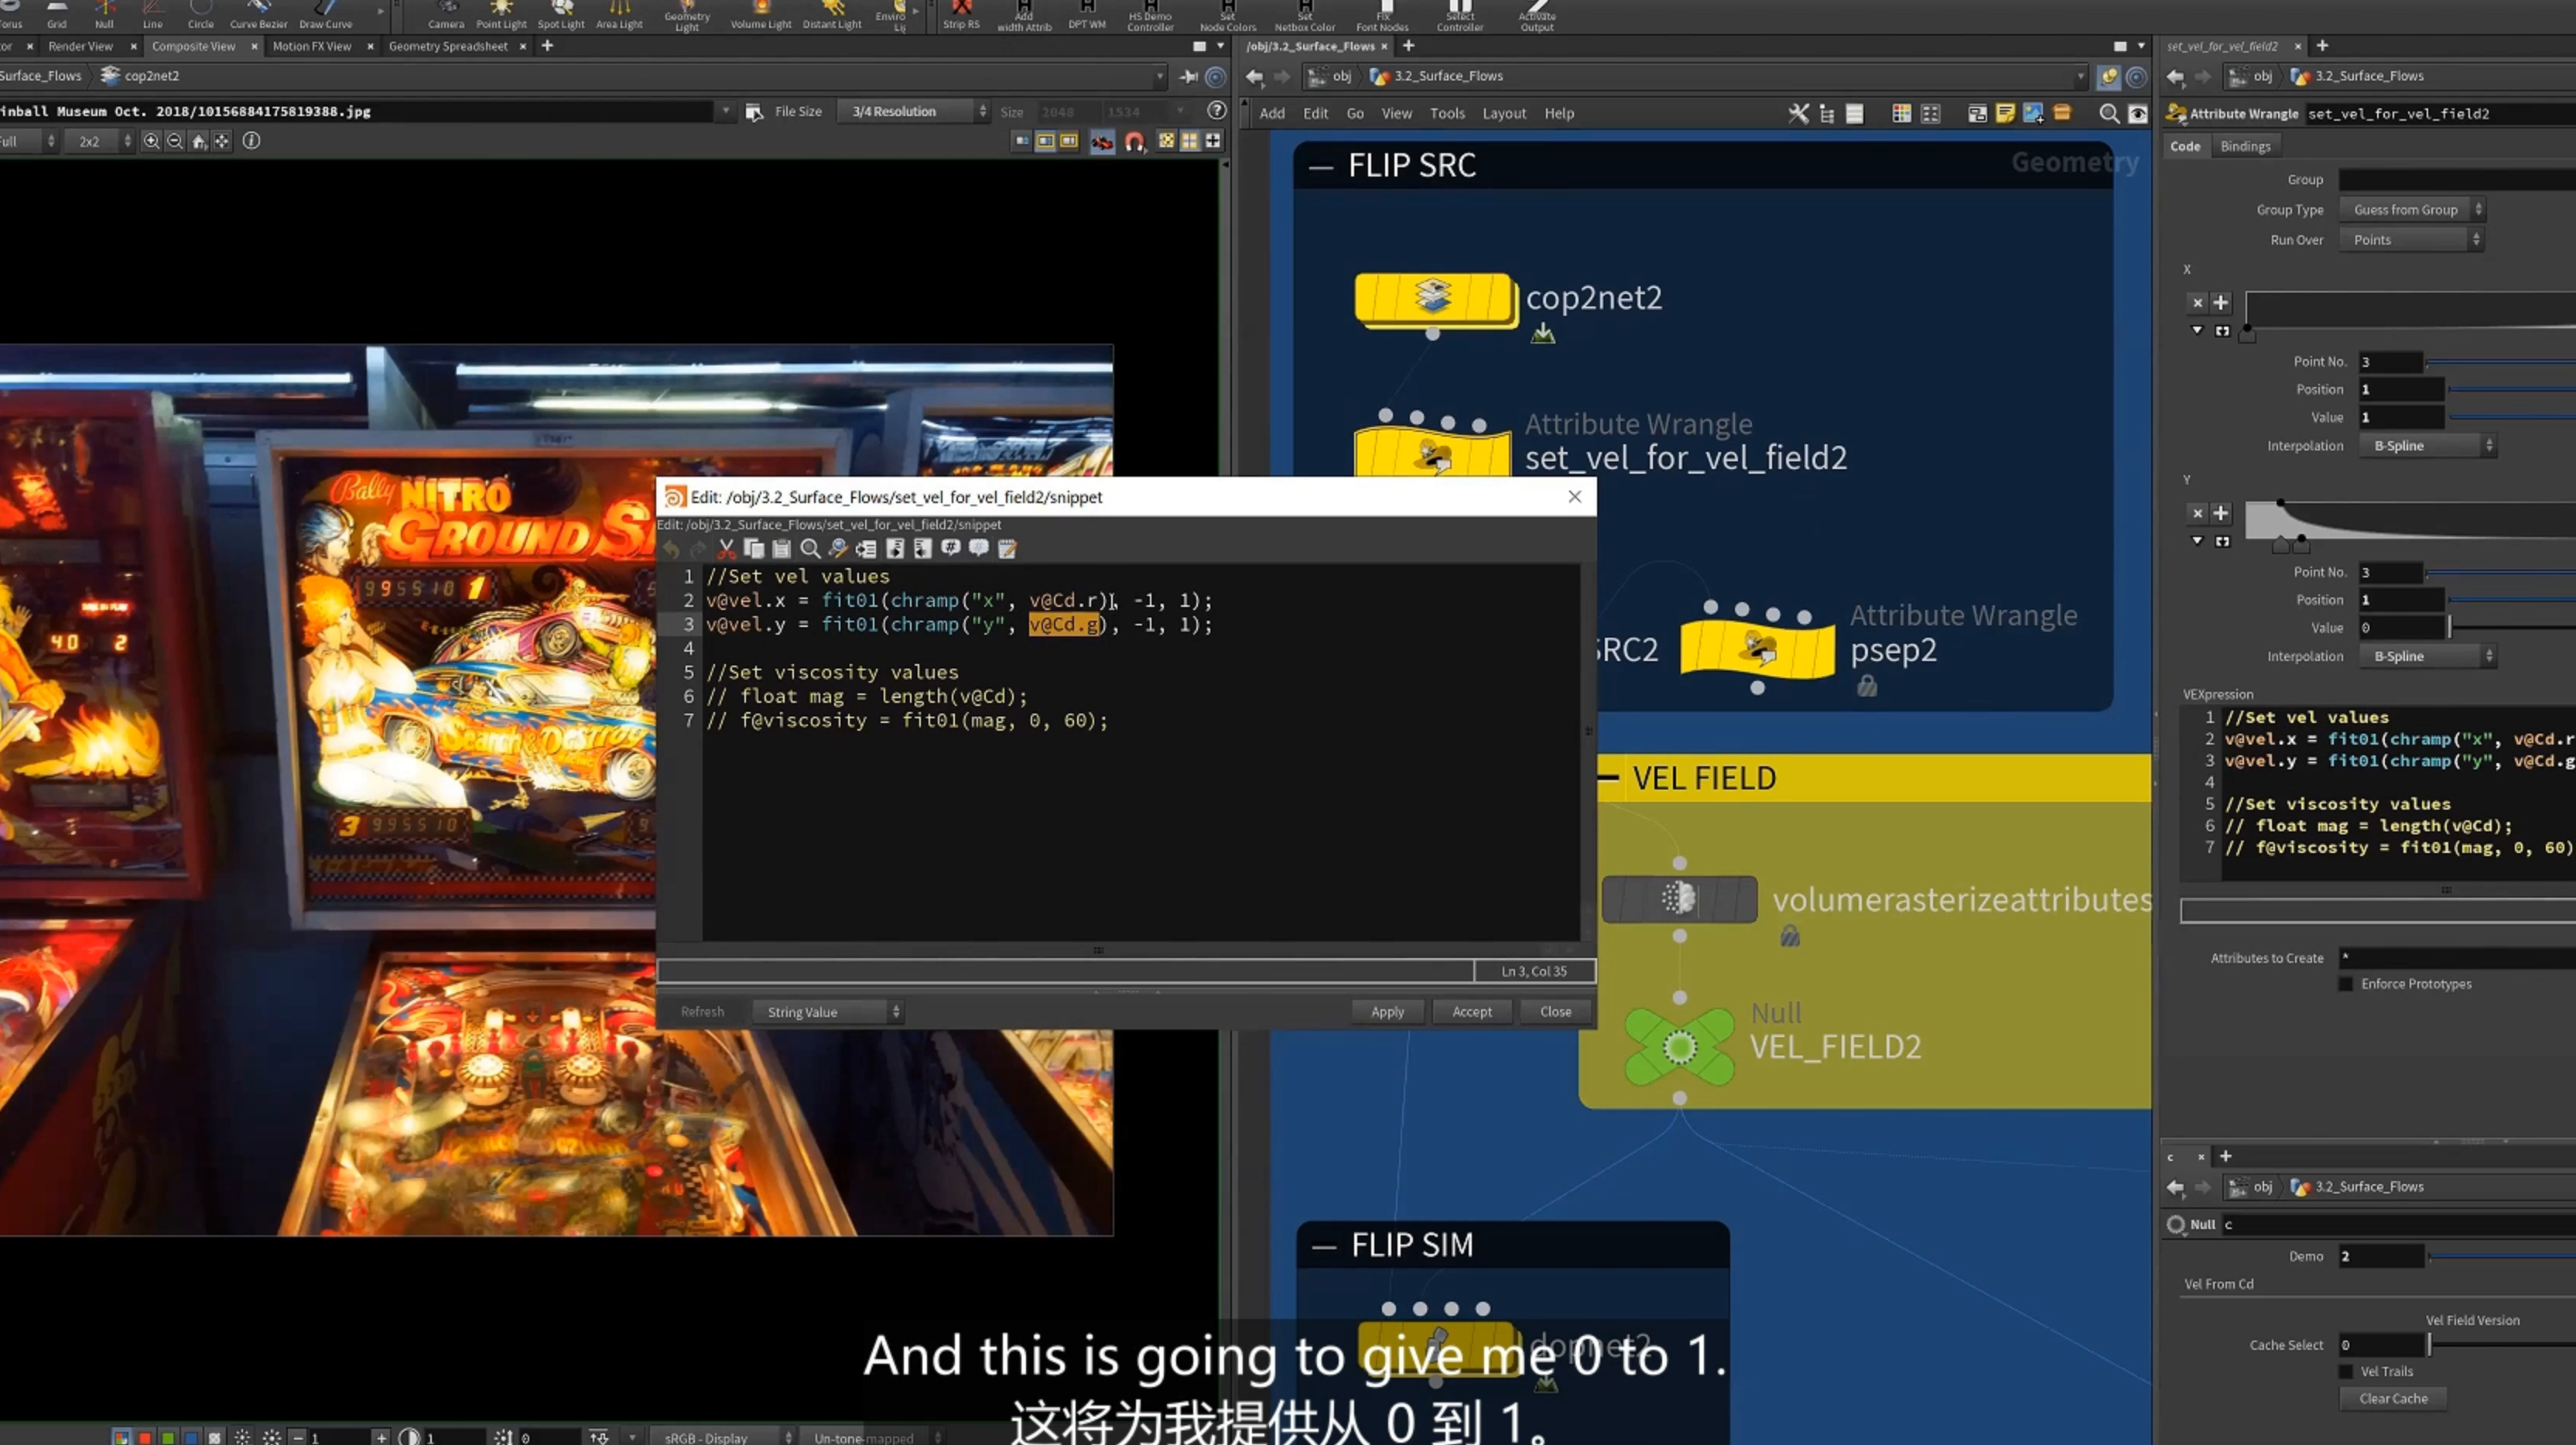Image resolution: width=2576 pixels, height=1445 pixels.
Task: Open the Layout menu in network editor
Action: [x=1504, y=113]
